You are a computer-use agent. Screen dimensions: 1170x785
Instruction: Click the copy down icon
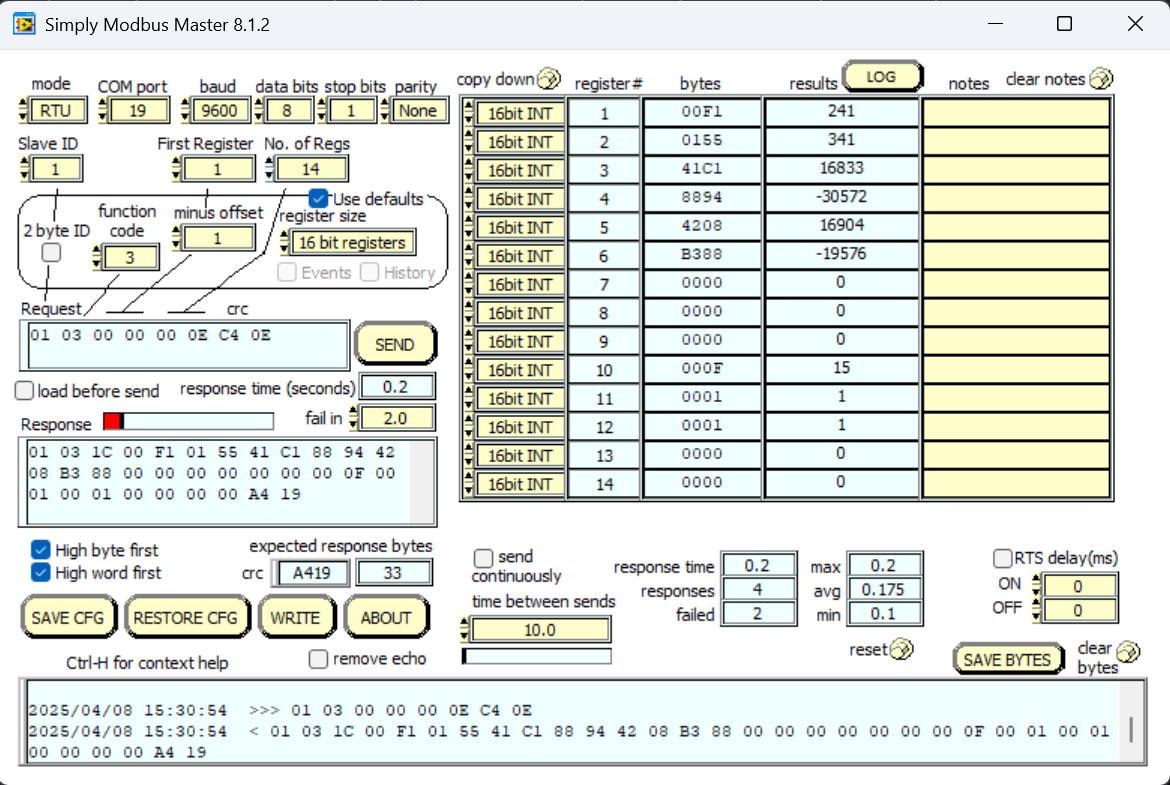(549, 79)
